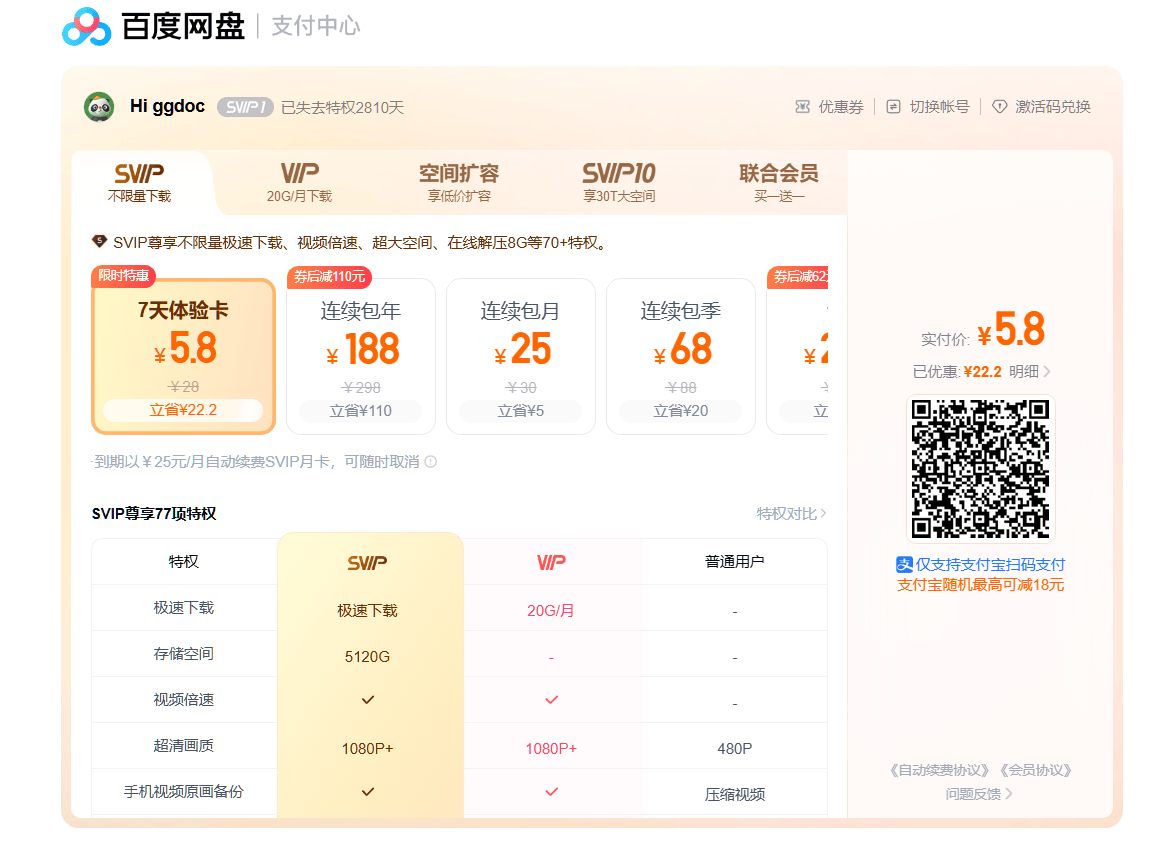Viewport: 1164px width, 854px height.
Task: Click the info icon after auto-renew note
Action: coord(431,462)
